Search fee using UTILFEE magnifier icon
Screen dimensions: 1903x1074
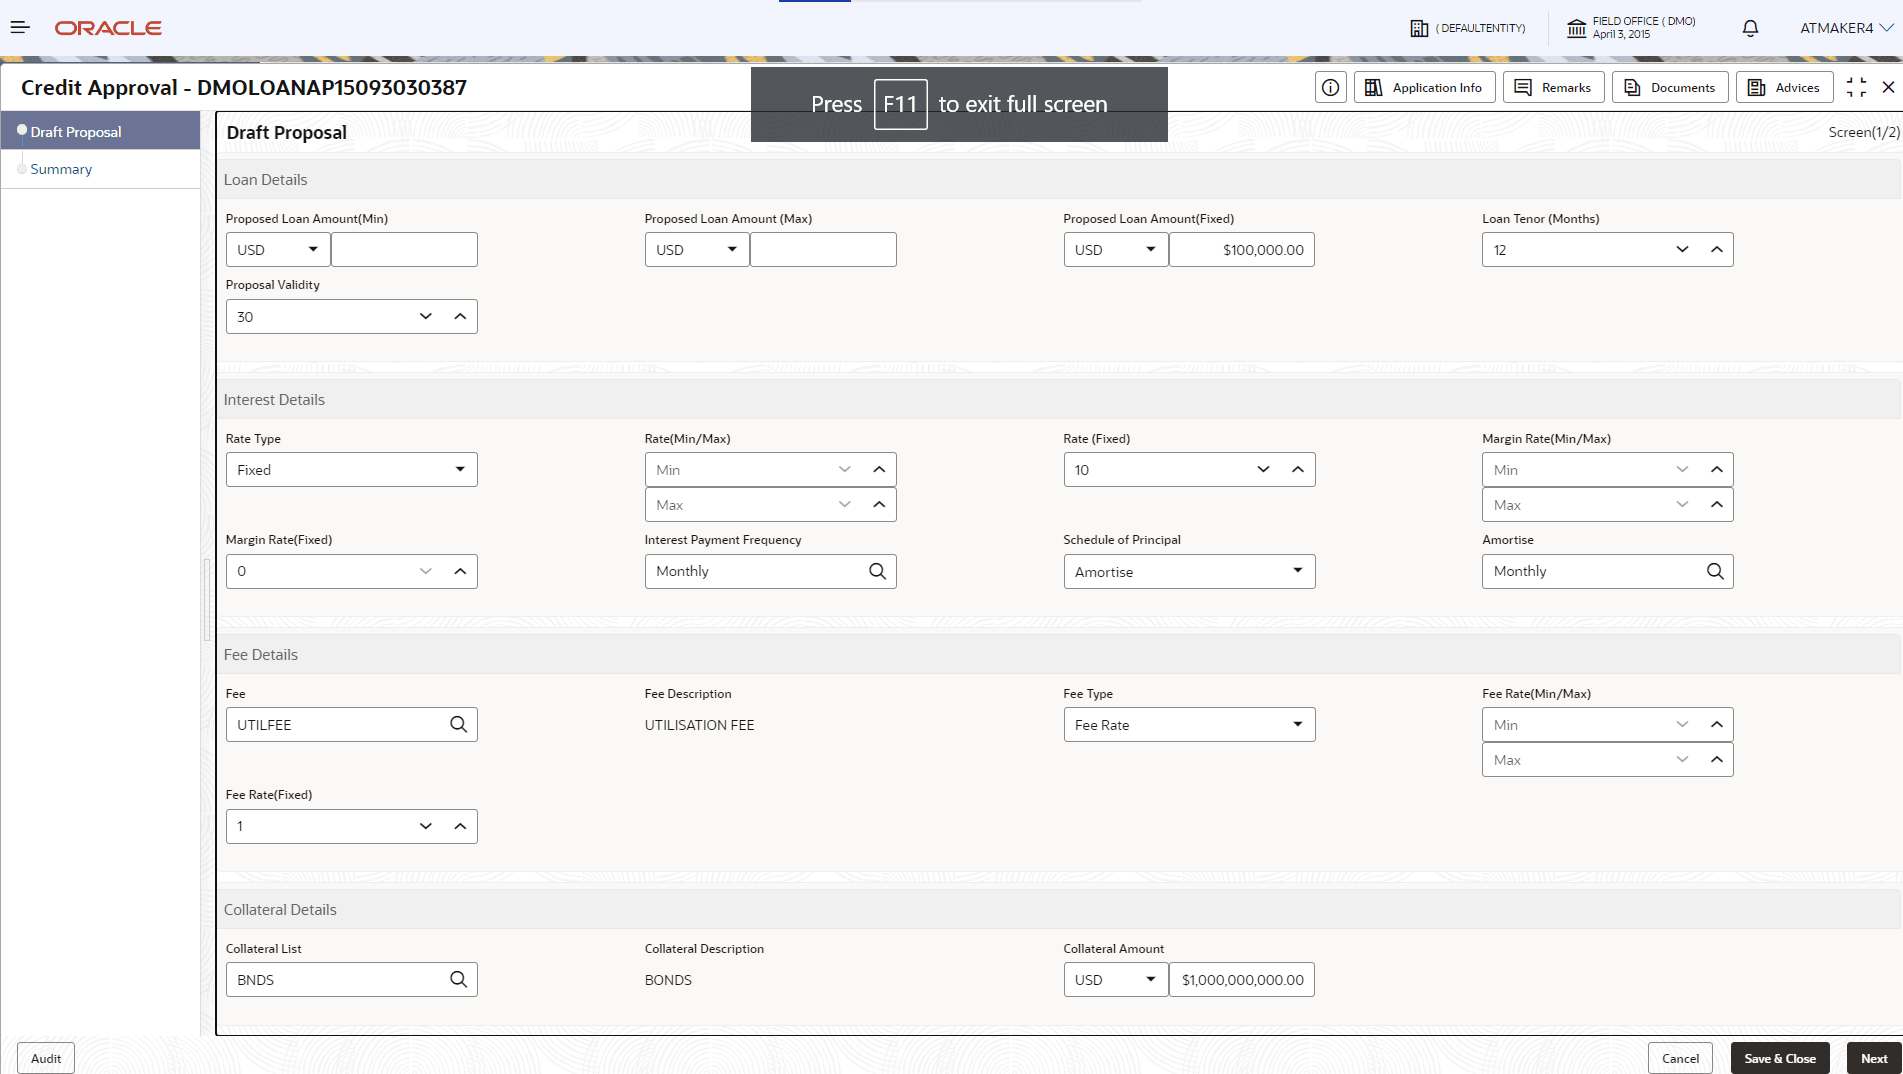458,725
